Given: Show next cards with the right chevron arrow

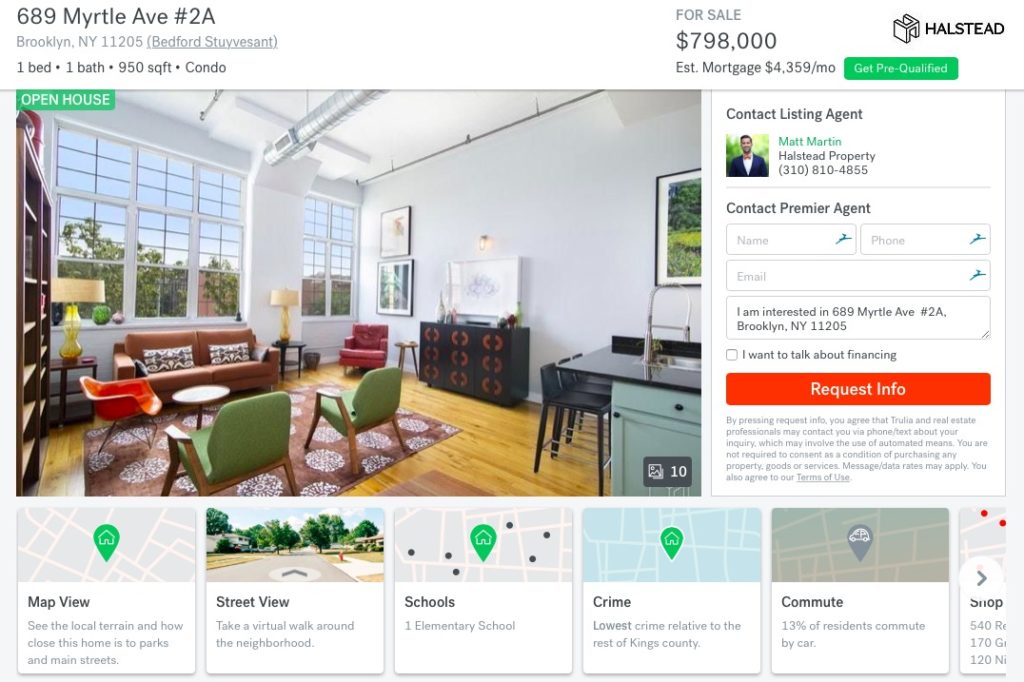Looking at the screenshot, I should click(x=982, y=578).
